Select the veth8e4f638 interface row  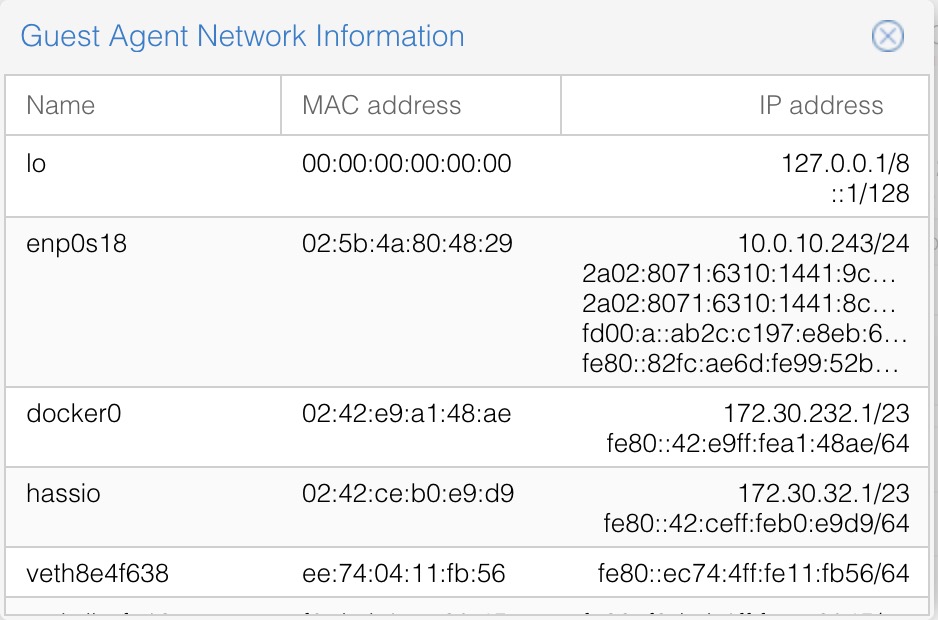pos(467,573)
